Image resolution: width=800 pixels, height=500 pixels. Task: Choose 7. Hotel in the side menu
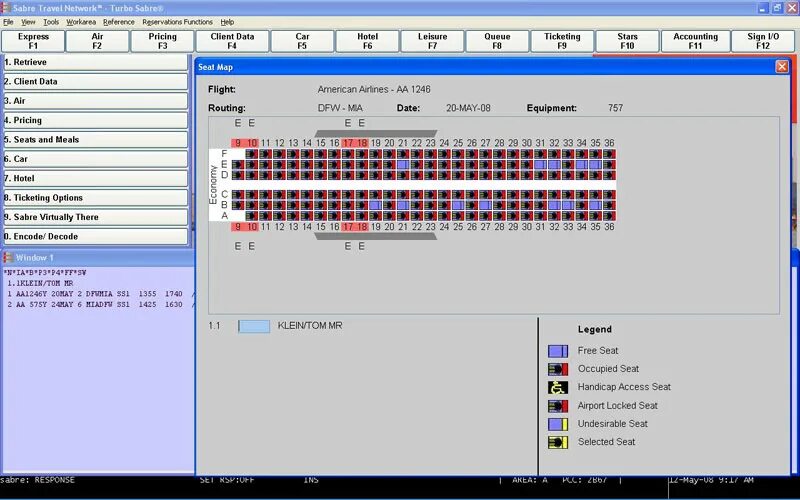(96, 179)
